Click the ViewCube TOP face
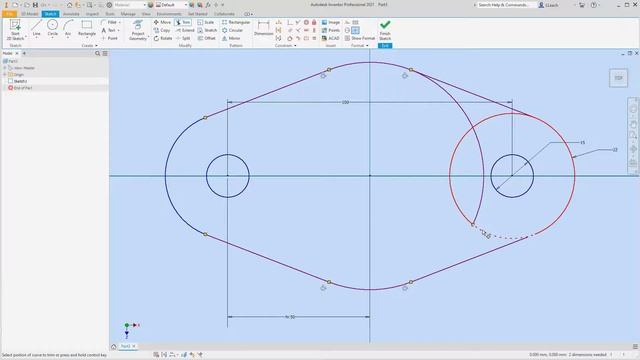The width and height of the screenshot is (640, 360). pos(618,78)
